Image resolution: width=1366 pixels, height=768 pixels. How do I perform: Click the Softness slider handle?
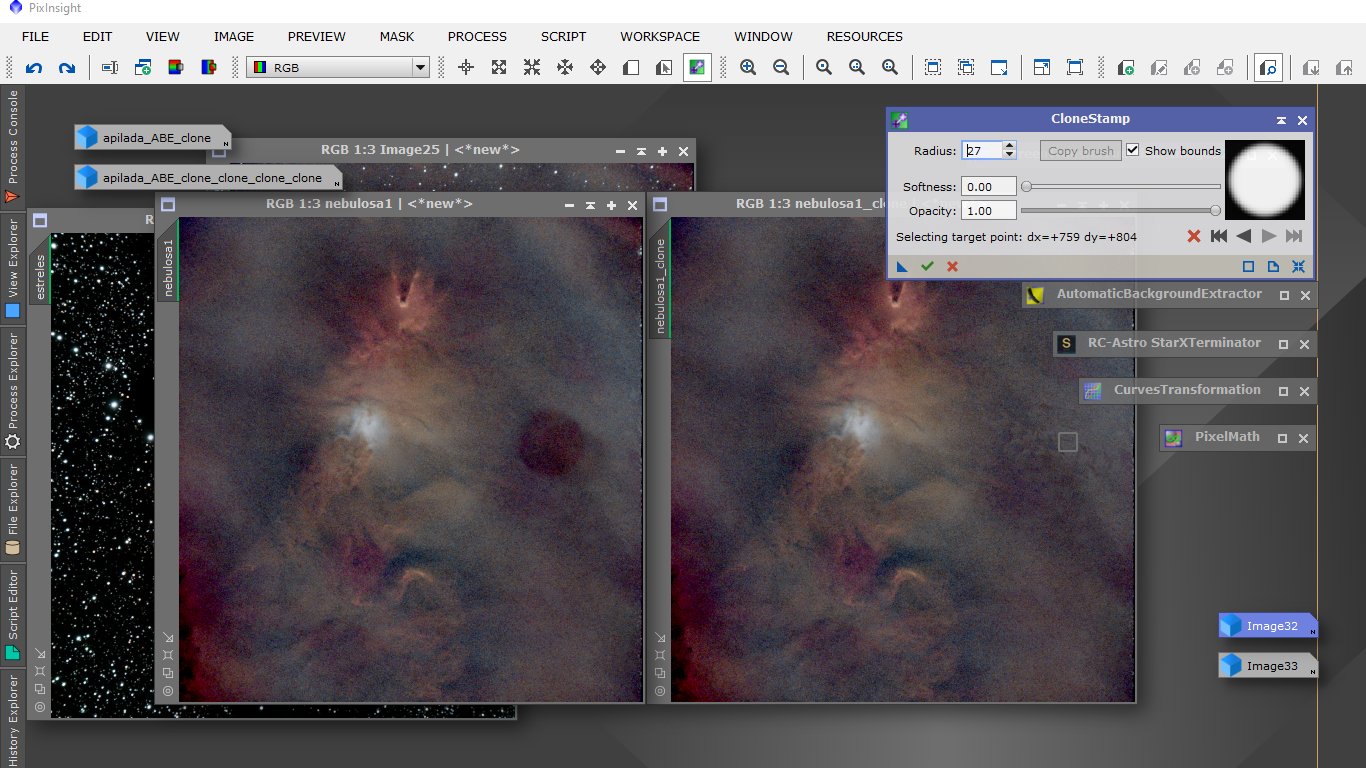tap(1026, 186)
